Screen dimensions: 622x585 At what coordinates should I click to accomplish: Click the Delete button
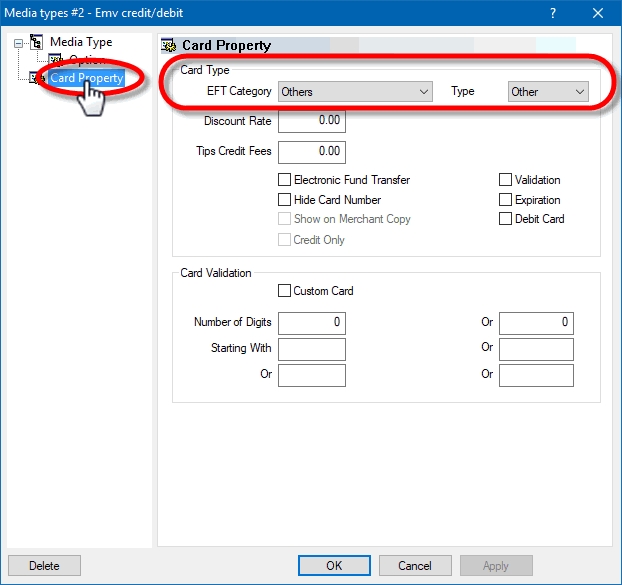[x=44, y=566]
